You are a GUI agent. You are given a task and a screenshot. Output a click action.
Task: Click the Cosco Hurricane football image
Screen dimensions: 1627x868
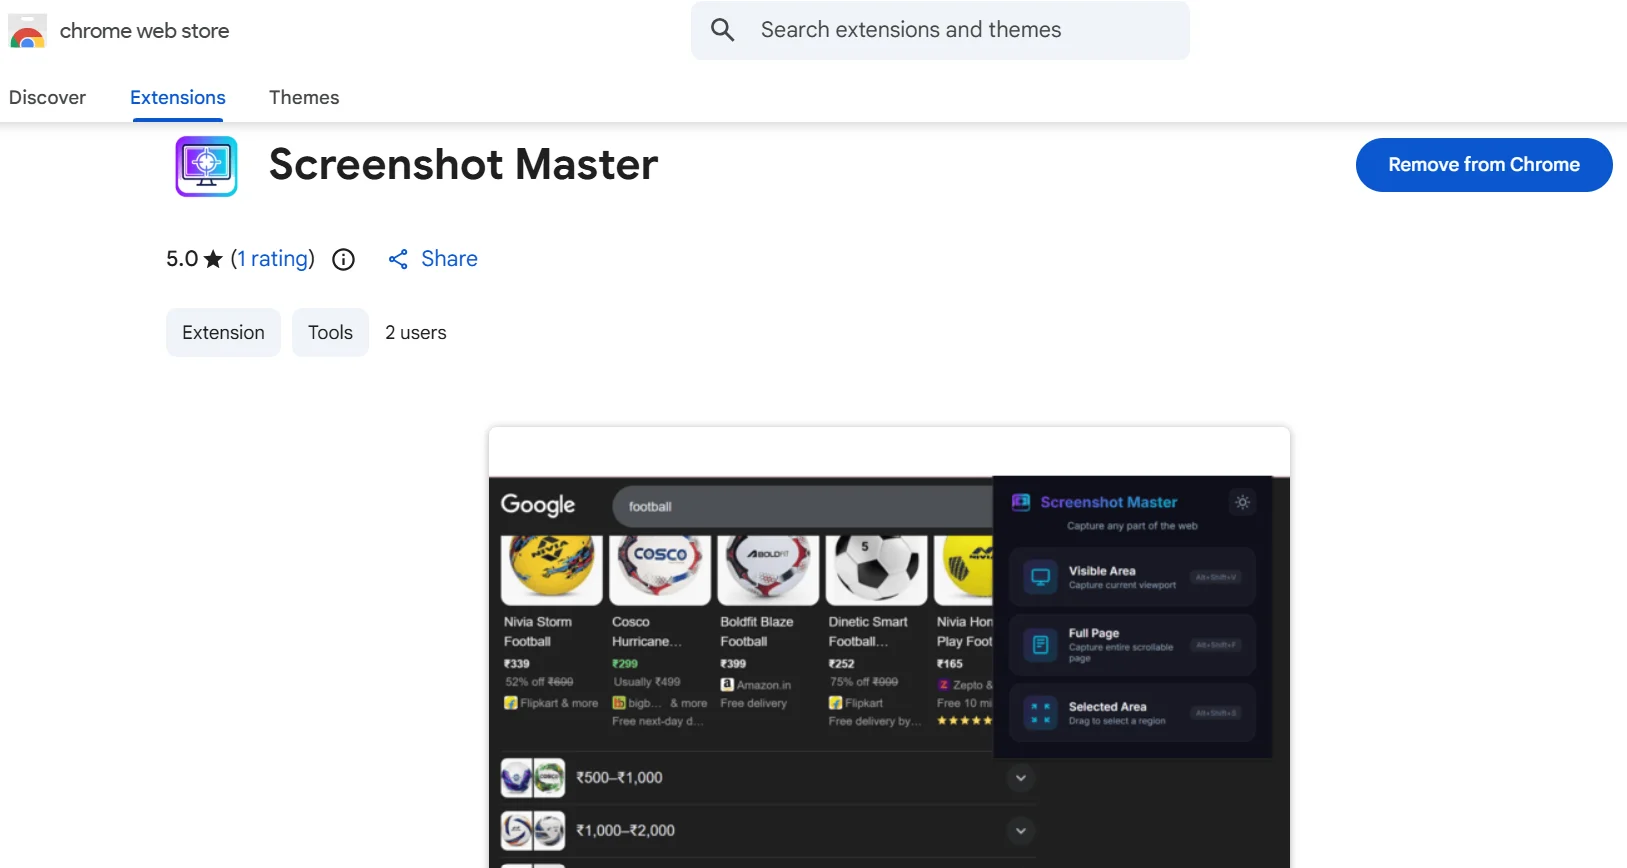pos(660,570)
